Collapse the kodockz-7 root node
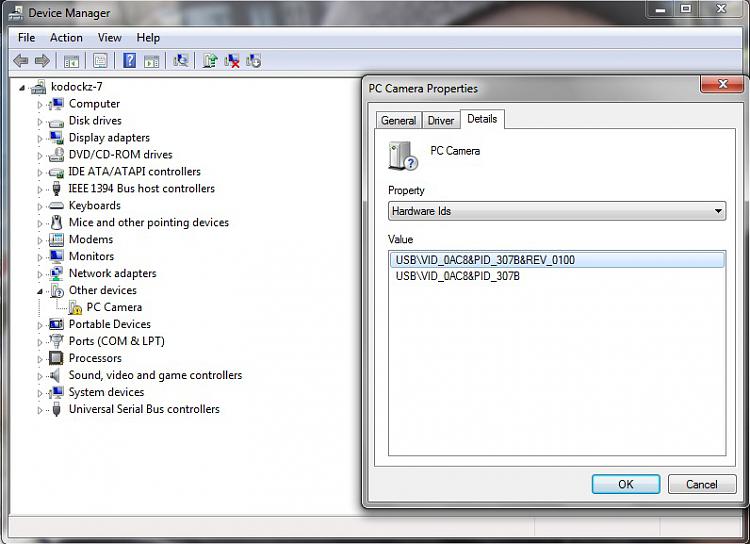Viewport: 750px width, 544px height. 22,88
